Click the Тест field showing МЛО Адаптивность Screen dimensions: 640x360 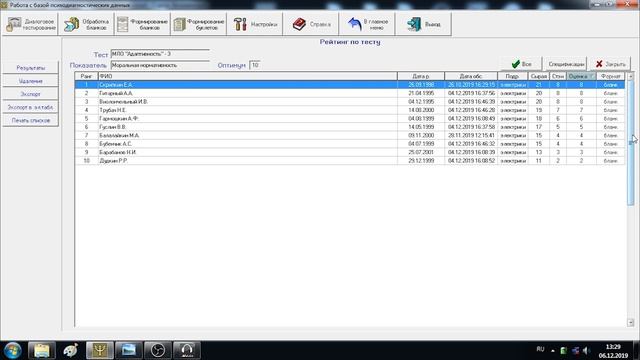(x=160, y=53)
